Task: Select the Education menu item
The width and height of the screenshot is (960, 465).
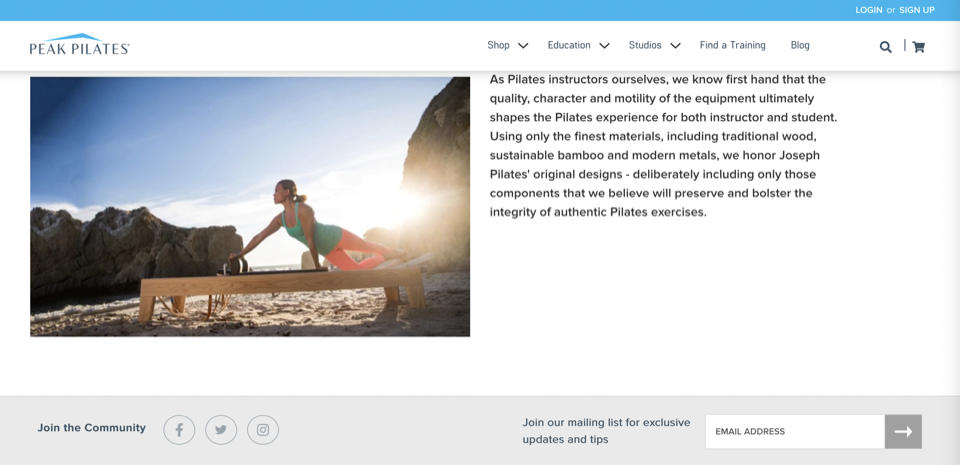Action: click(x=568, y=45)
